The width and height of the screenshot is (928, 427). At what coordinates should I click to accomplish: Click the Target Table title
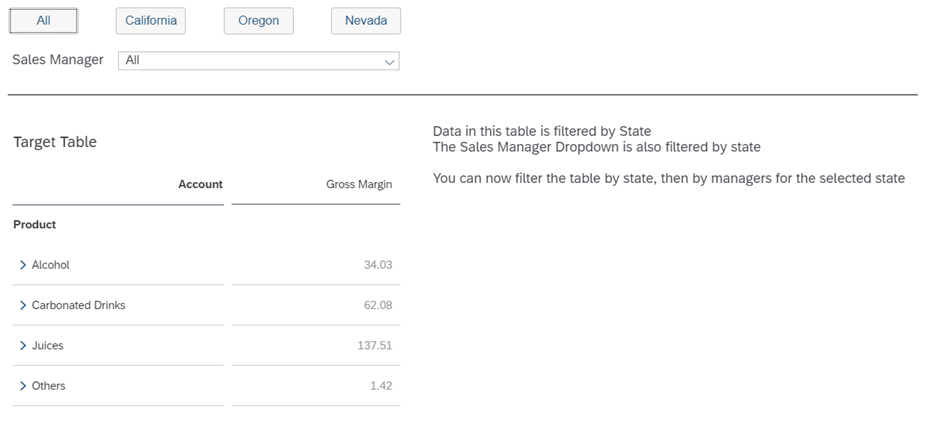55,142
